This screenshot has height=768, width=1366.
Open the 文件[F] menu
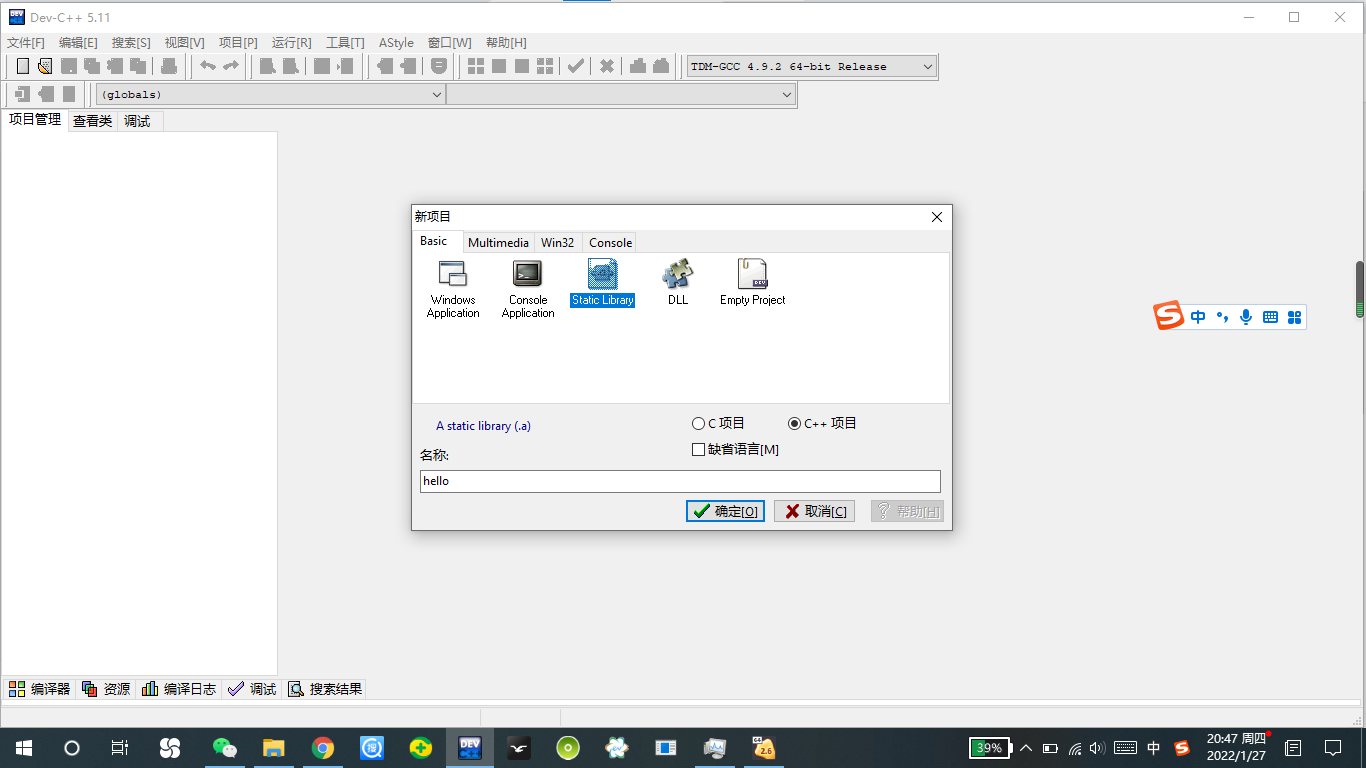[x=26, y=43]
